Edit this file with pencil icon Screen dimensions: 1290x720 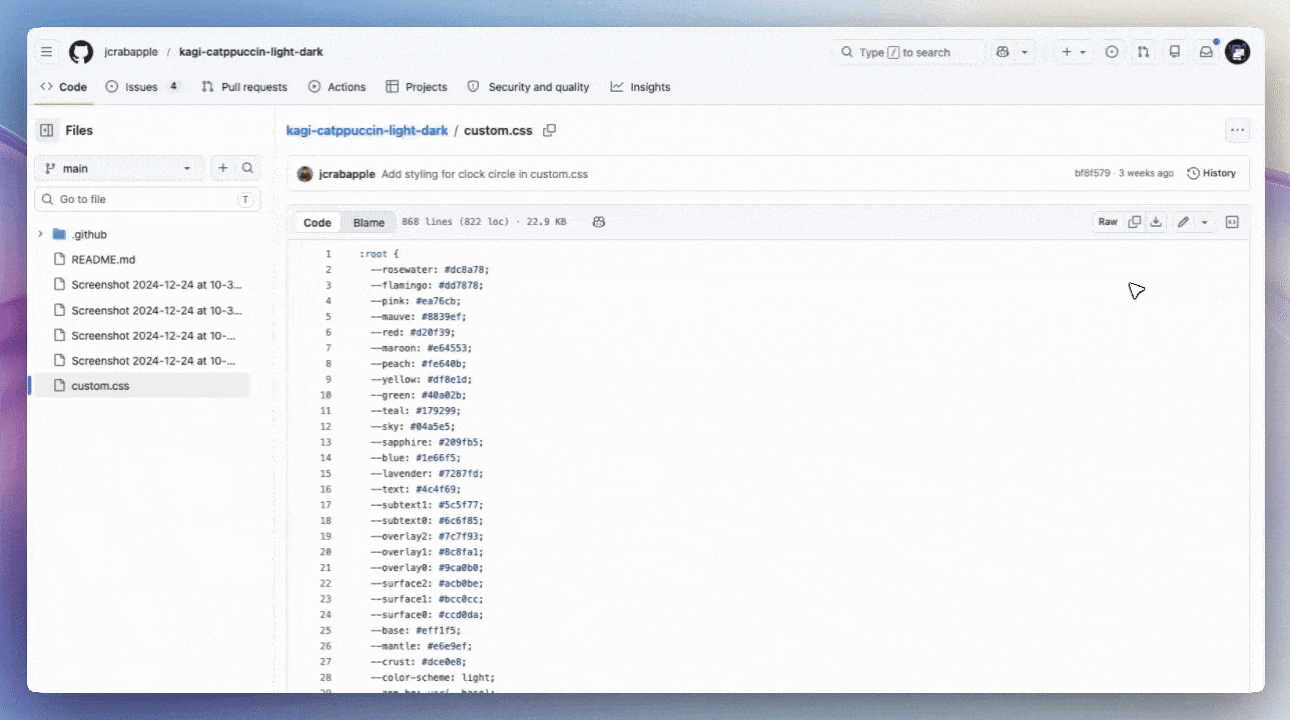click(1183, 222)
